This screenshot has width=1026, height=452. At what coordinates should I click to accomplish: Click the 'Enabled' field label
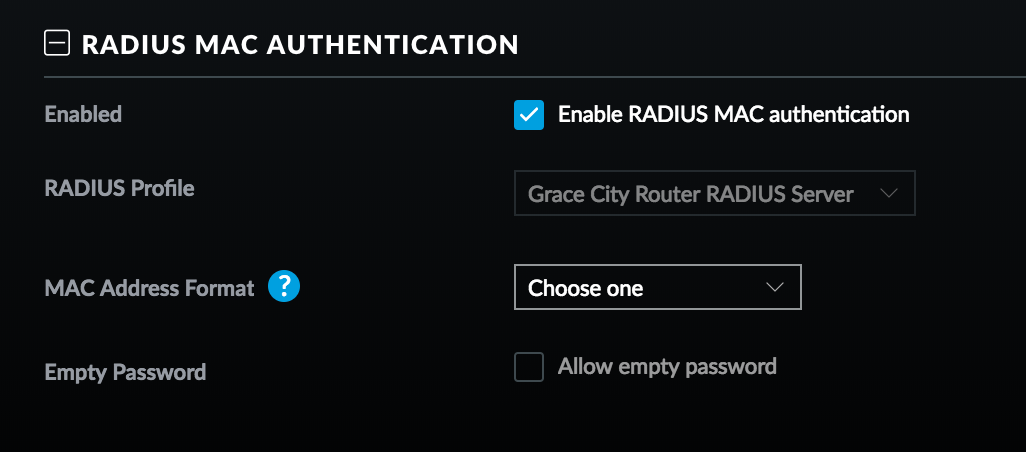(83, 115)
